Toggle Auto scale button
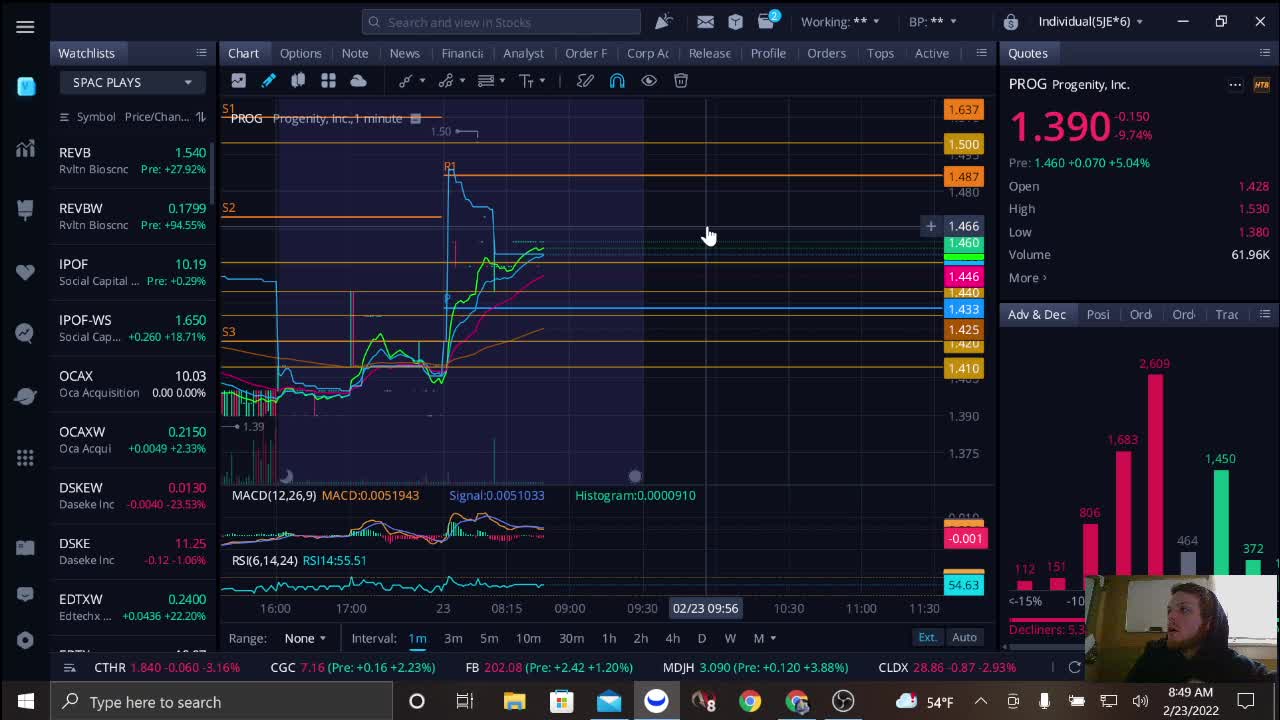 [x=964, y=638]
